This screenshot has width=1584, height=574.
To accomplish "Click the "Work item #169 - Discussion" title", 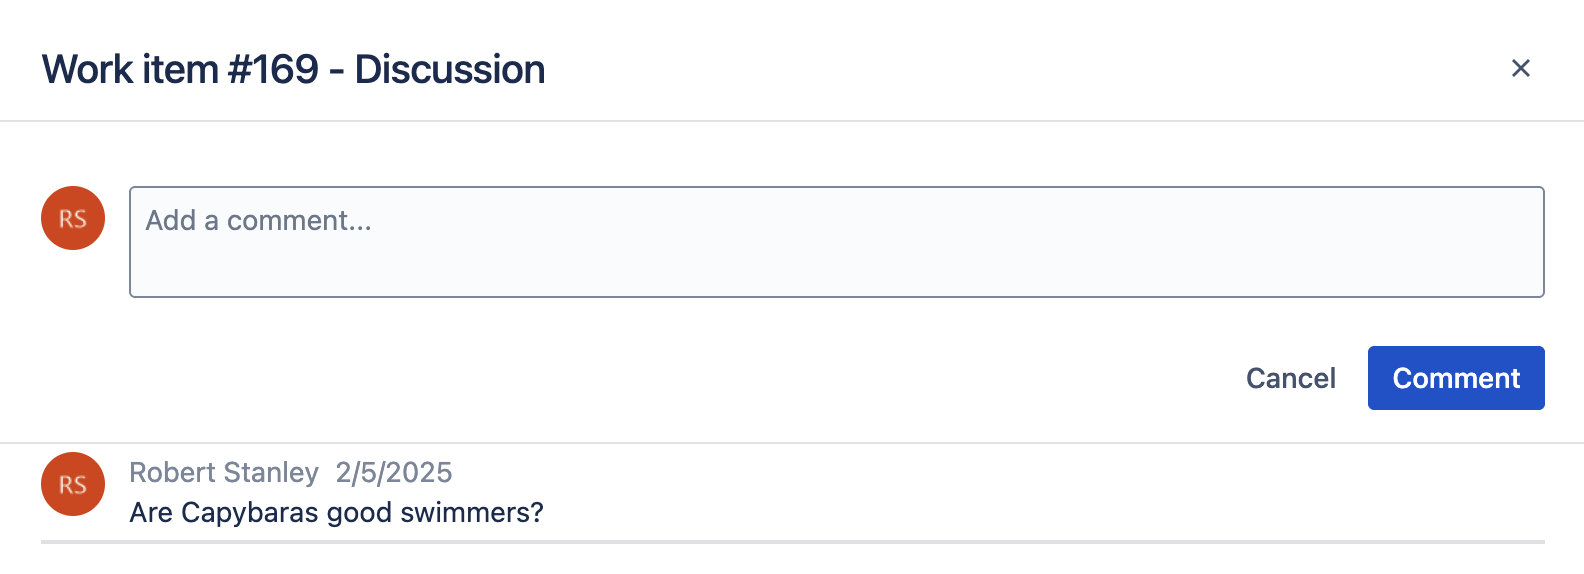I will pyautogui.click(x=293, y=70).
